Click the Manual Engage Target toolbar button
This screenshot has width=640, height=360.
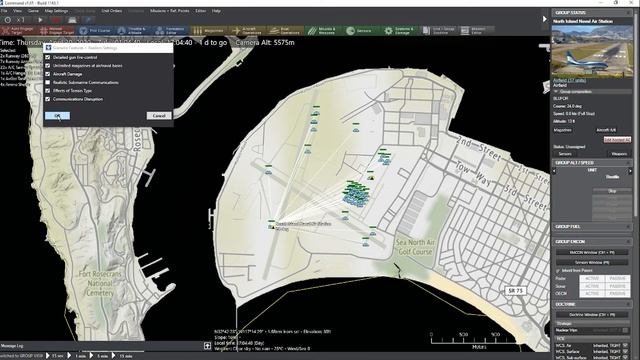pos(57,30)
